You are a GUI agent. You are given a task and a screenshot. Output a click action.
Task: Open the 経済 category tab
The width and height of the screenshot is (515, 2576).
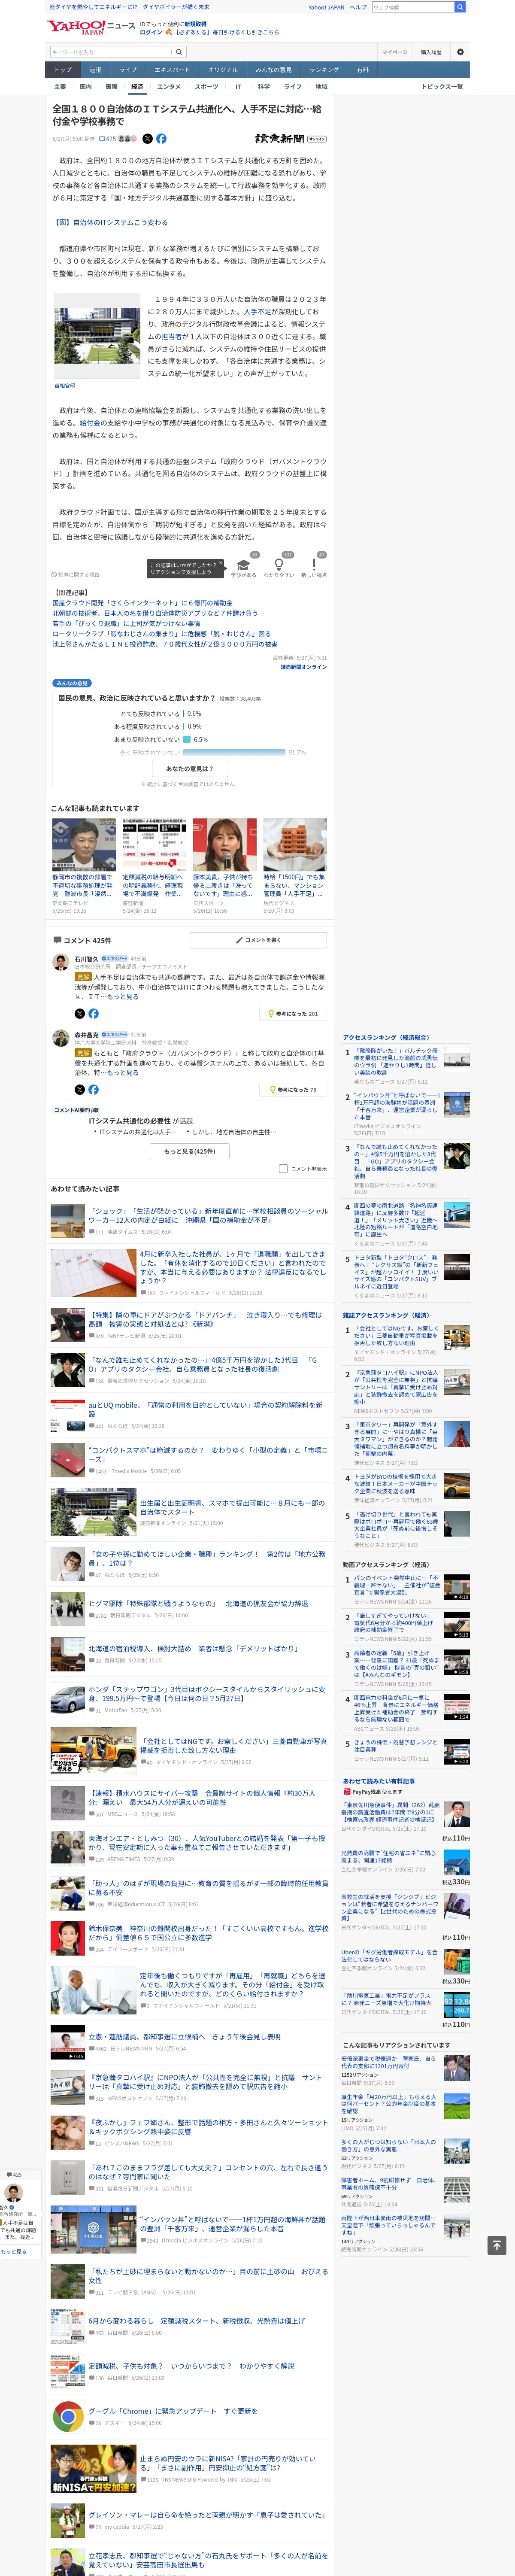[137, 87]
